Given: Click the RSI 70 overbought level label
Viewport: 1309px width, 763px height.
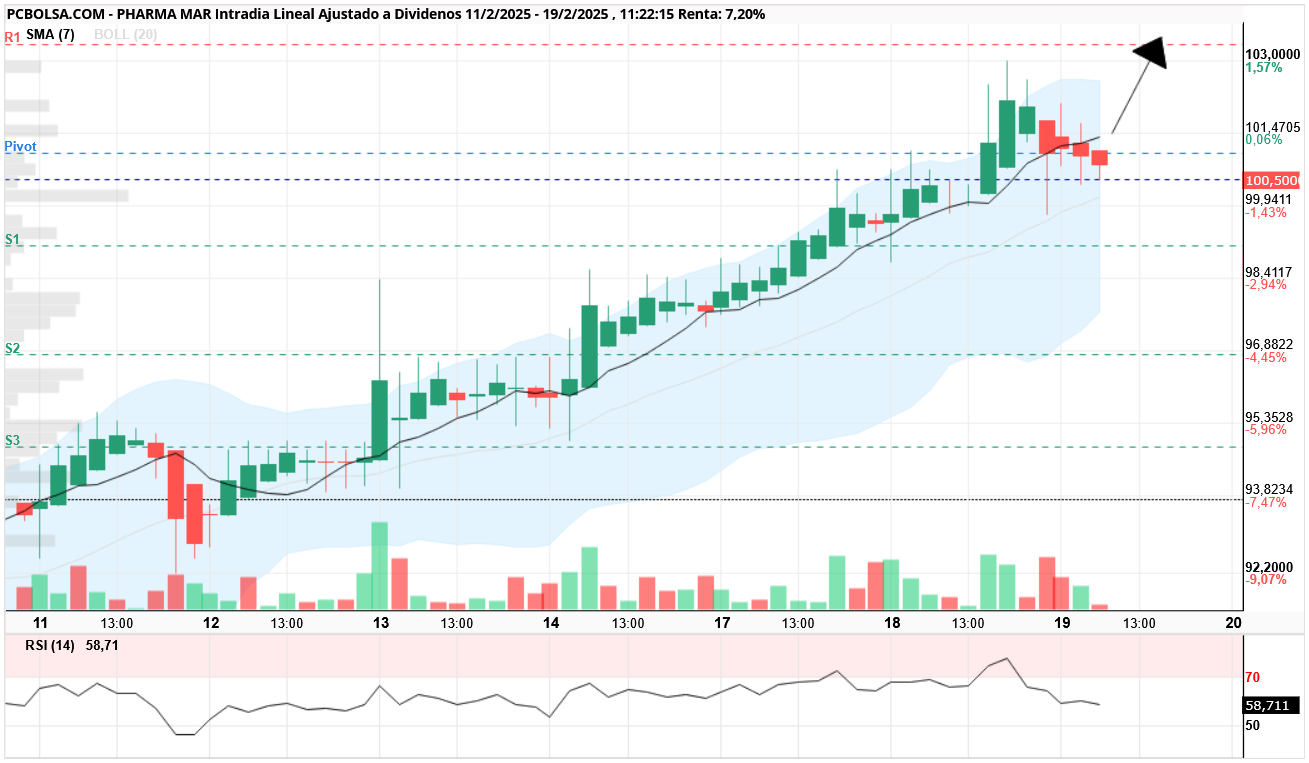Looking at the screenshot, I should pos(1251,677).
